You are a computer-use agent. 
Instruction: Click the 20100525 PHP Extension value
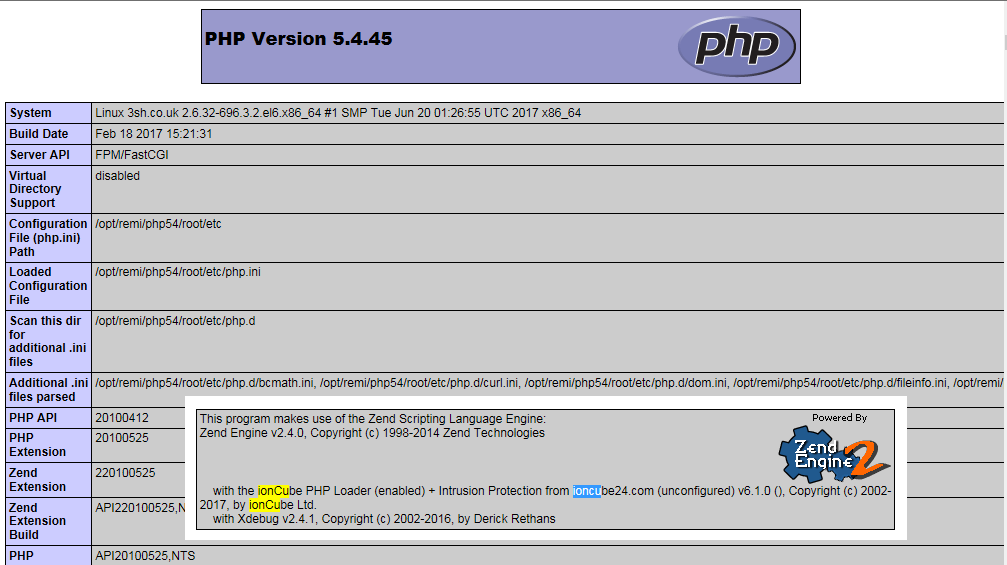click(x=122, y=438)
